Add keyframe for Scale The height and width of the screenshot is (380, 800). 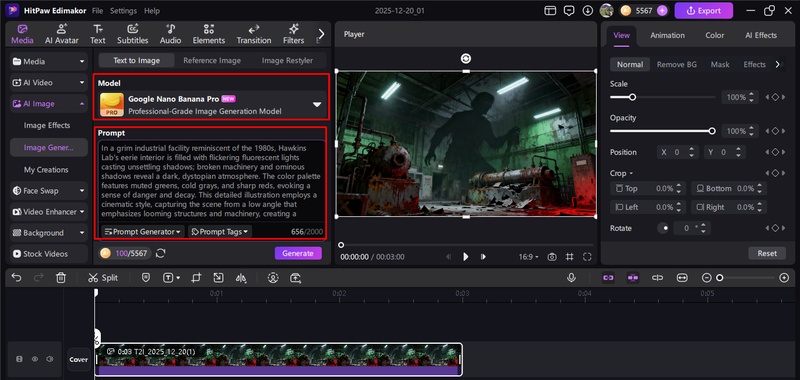[x=775, y=97]
